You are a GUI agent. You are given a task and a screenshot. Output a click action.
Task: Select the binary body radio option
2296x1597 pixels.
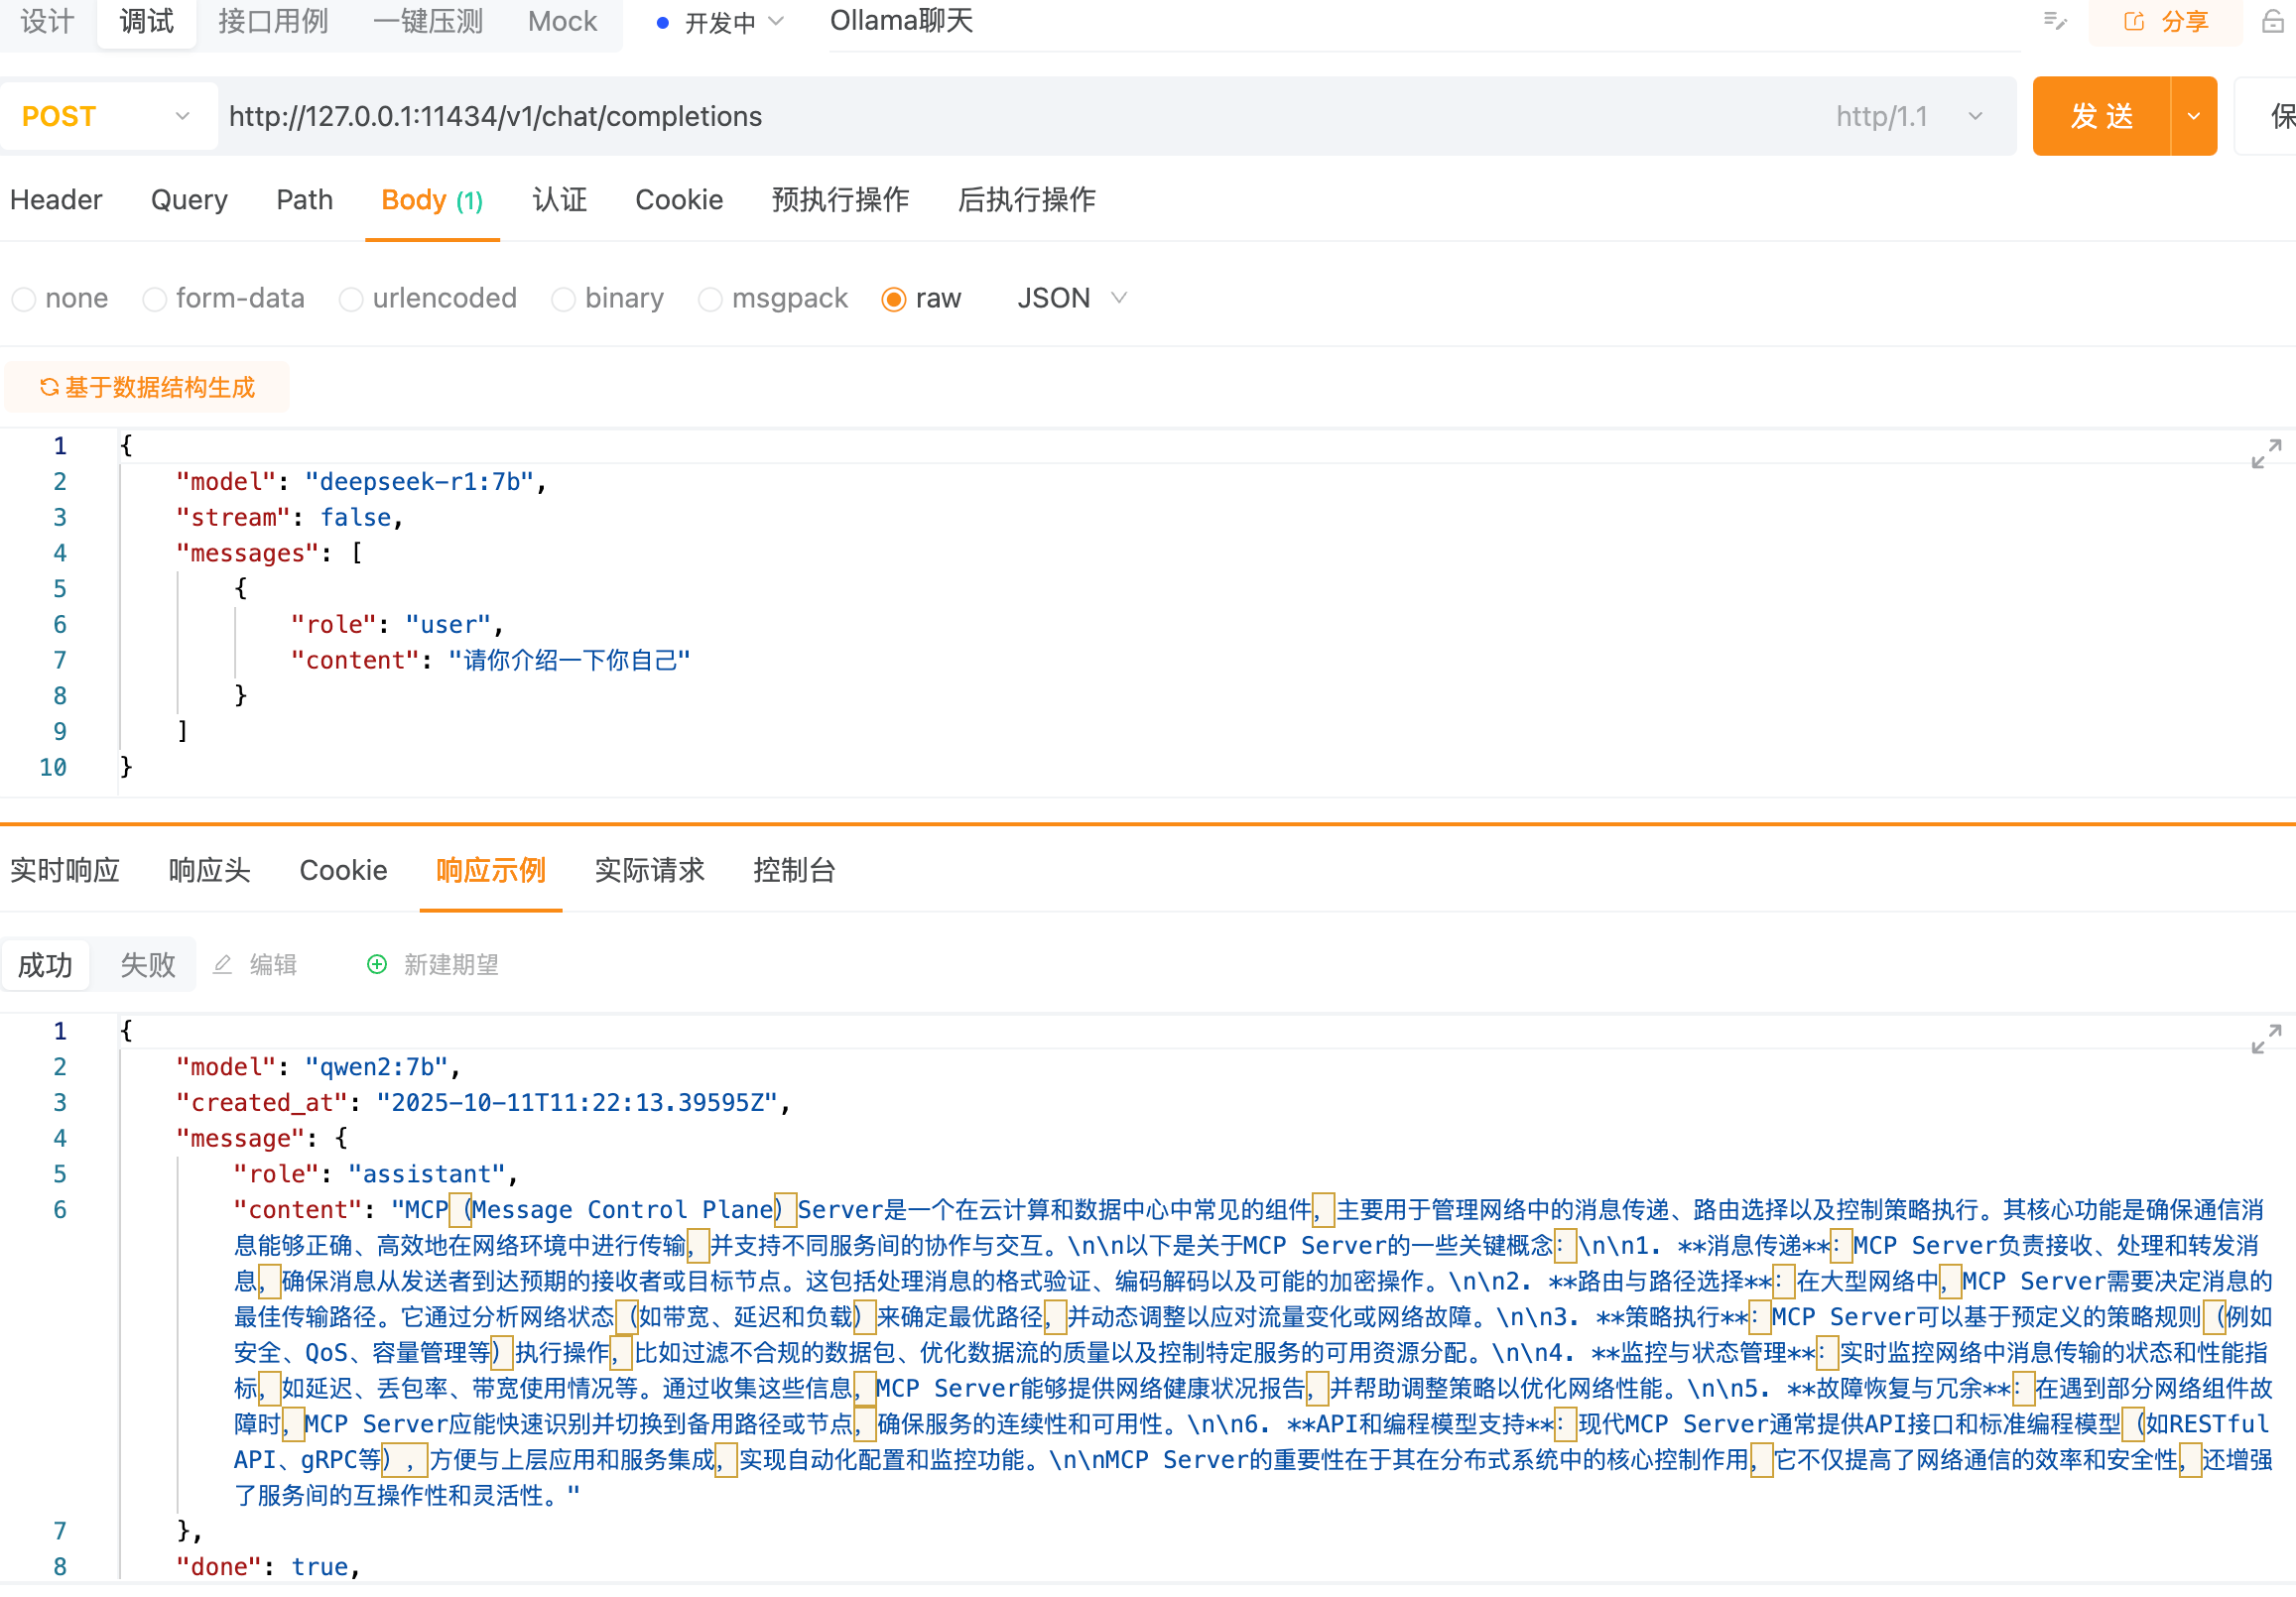click(563, 299)
